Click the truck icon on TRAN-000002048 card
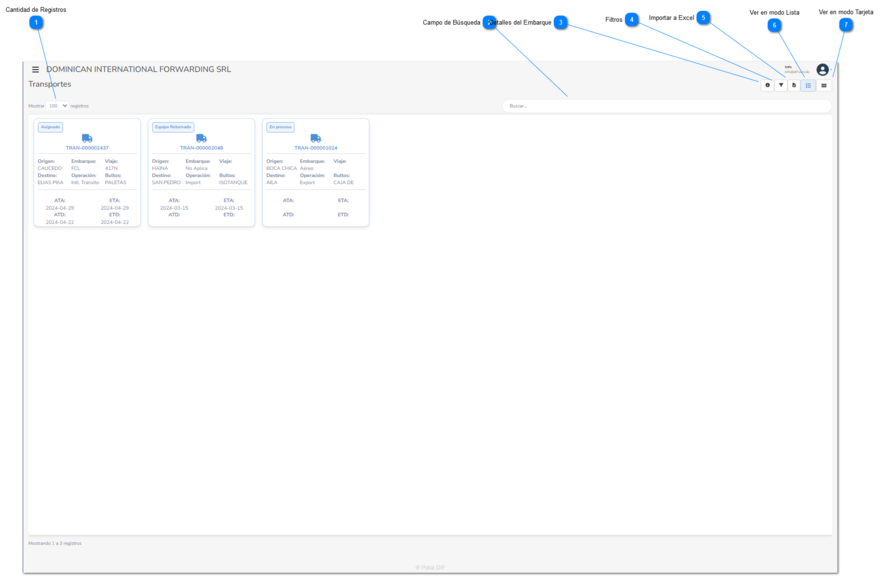 [x=201, y=138]
